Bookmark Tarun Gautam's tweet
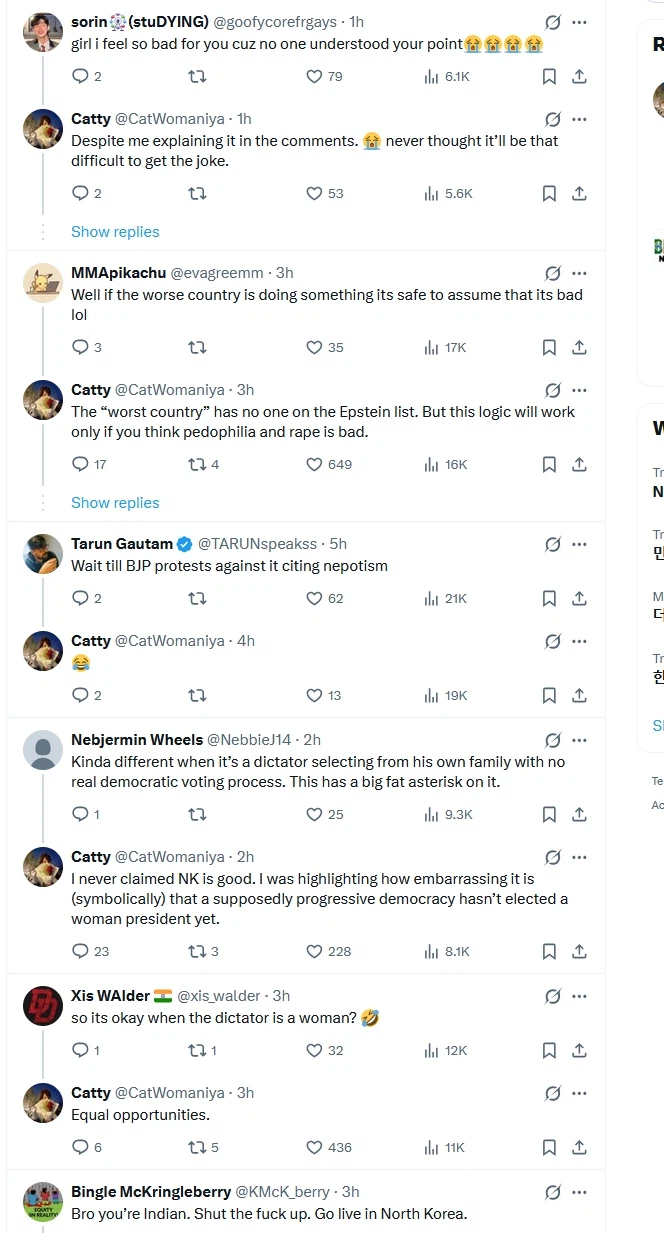This screenshot has height=1233, width=664. click(549, 598)
